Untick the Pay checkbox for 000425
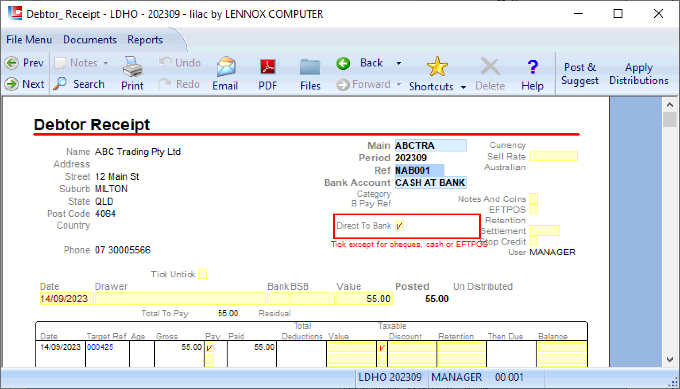 pos(209,347)
